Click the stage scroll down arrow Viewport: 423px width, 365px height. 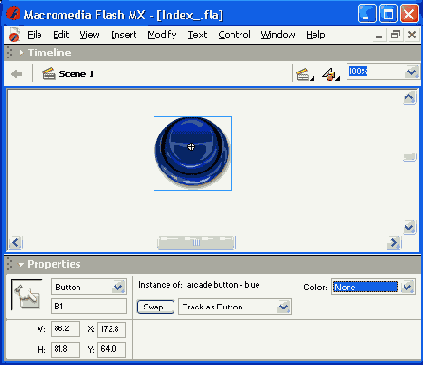(x=409, y=227)
